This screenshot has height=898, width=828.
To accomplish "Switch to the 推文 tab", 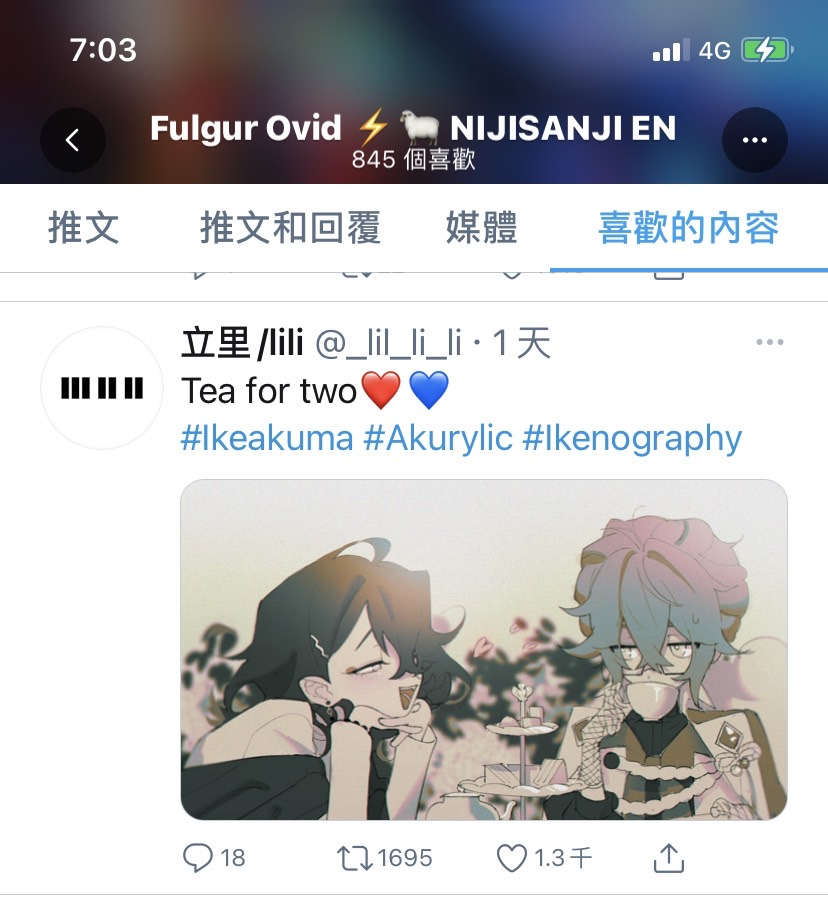I will tap(84, 228).
